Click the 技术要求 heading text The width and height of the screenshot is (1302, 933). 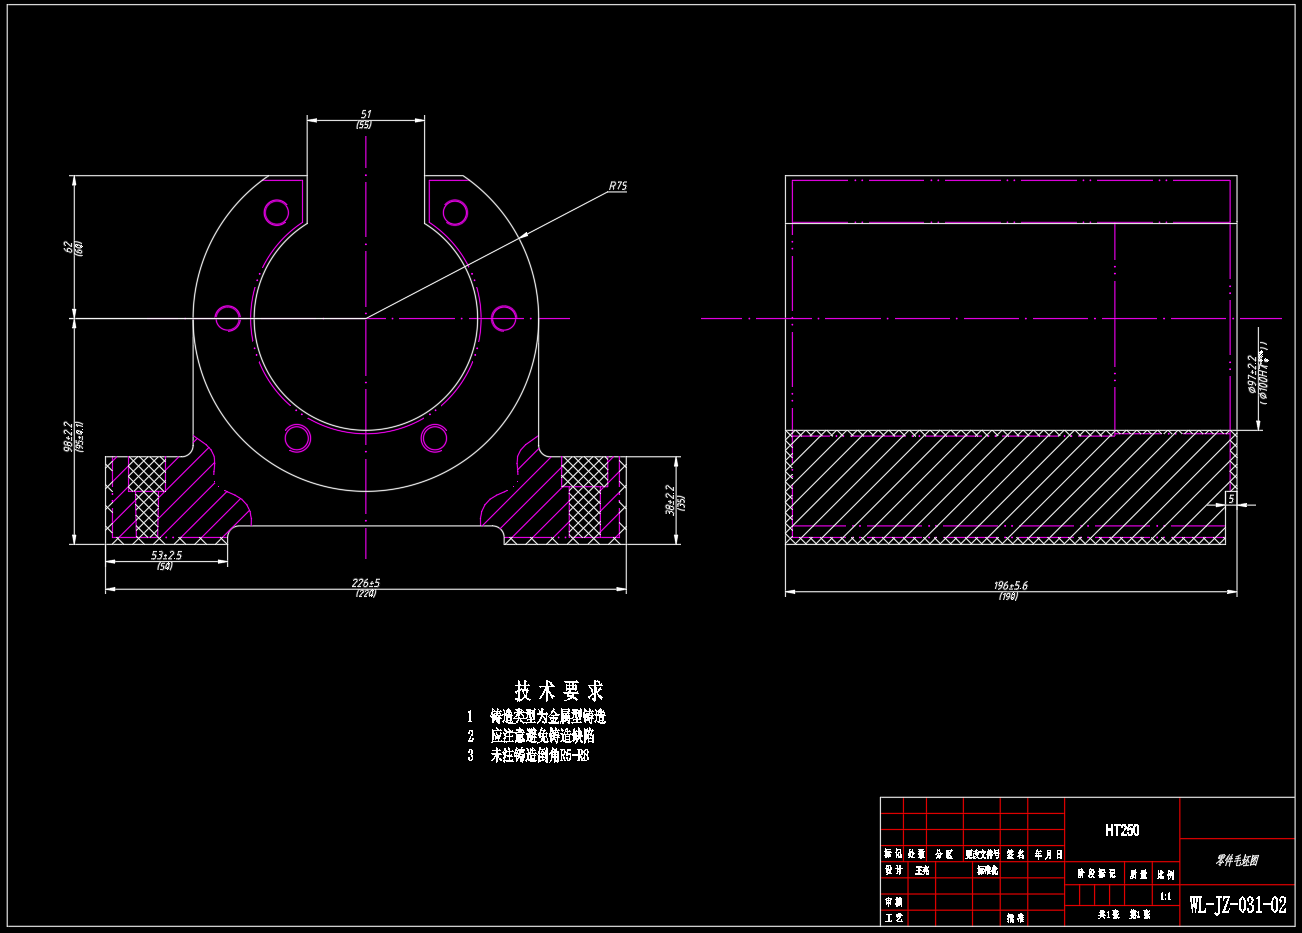click(x=559, y=691)
